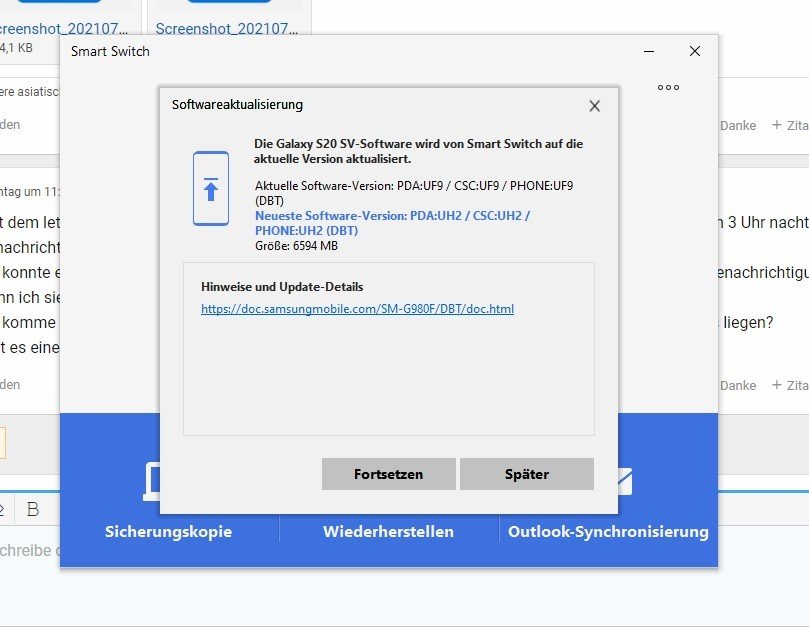This screenshot has height=632, width=809.
Task: Minimize the Smart Switch window
Action: tap(649, 51)
